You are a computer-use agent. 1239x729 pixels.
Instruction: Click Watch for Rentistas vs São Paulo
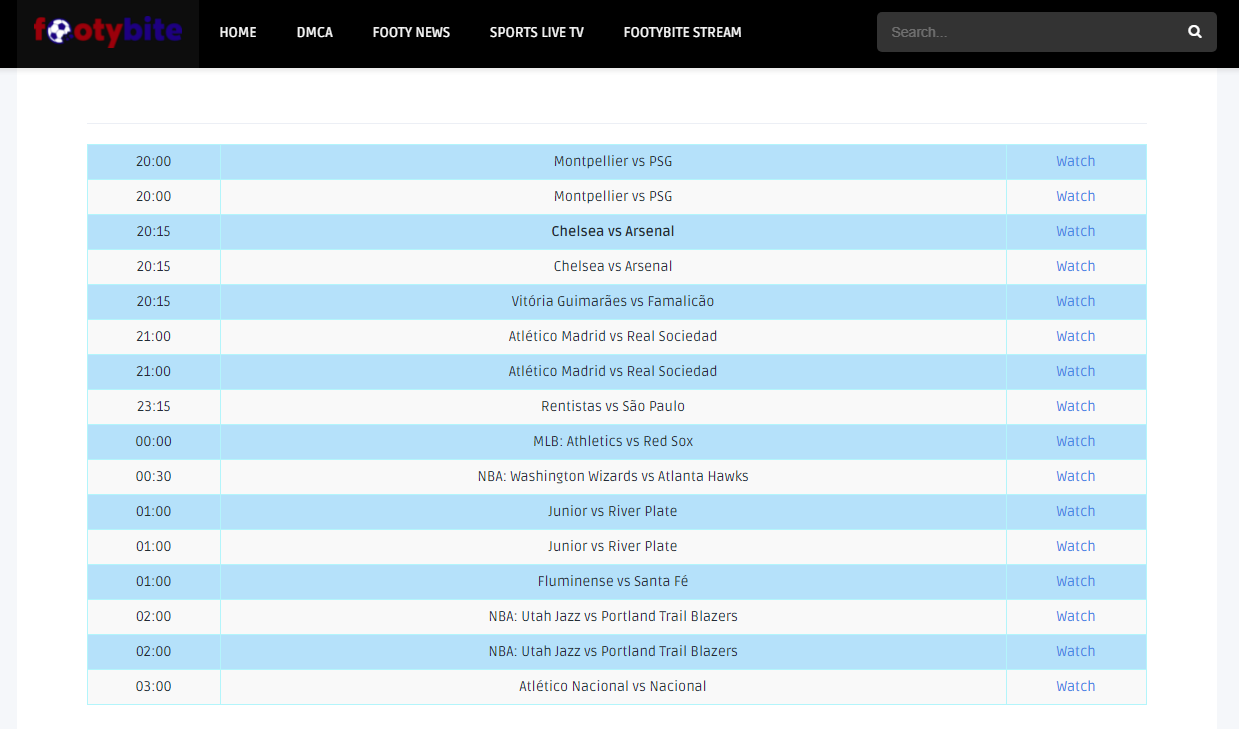[x=1075, y=406]
